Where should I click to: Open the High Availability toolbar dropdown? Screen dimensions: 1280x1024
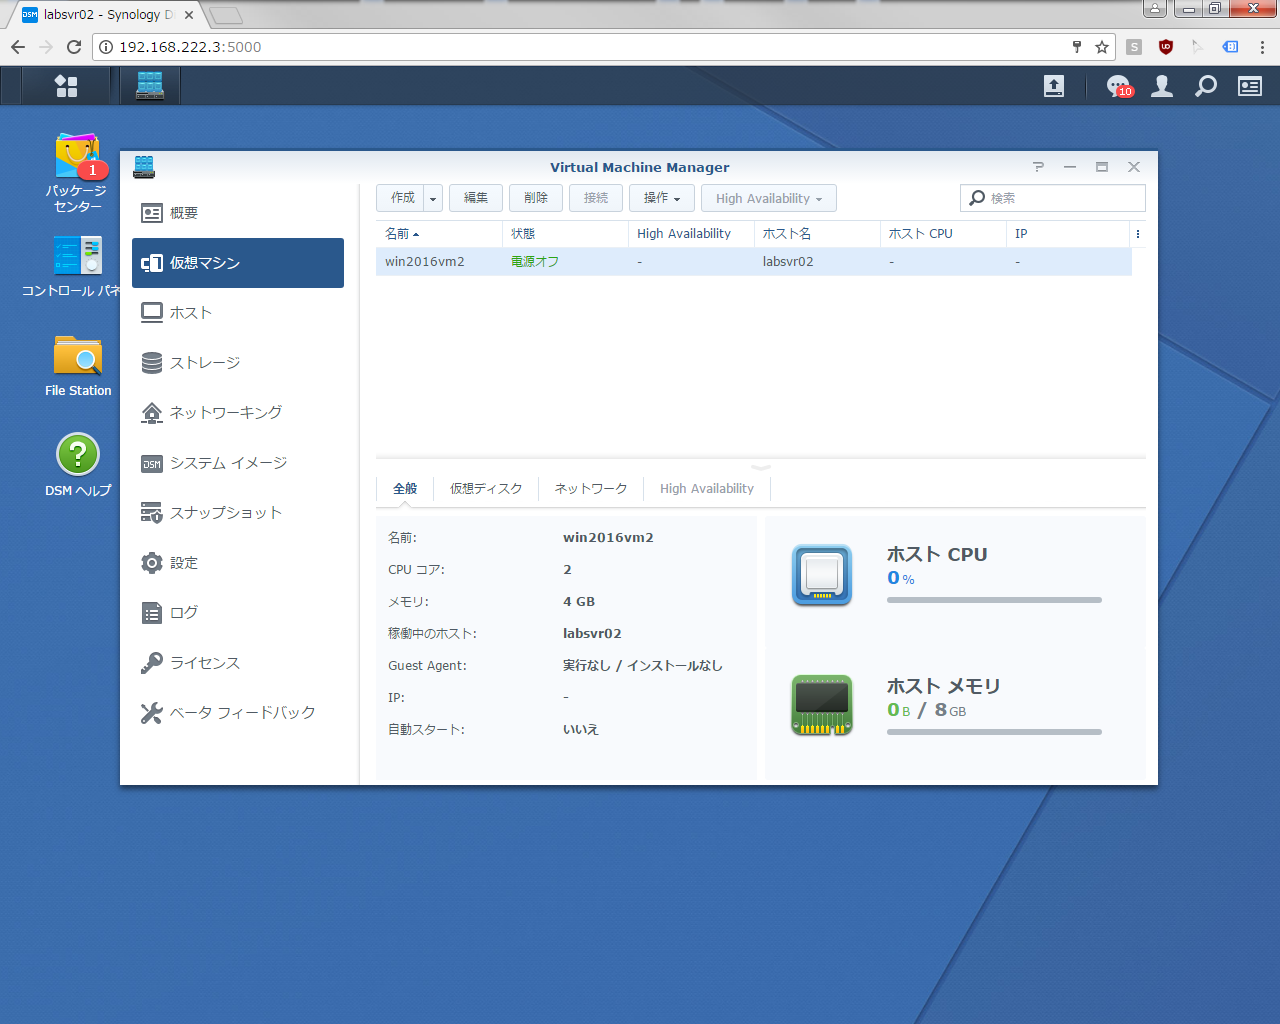coord(769,198)
